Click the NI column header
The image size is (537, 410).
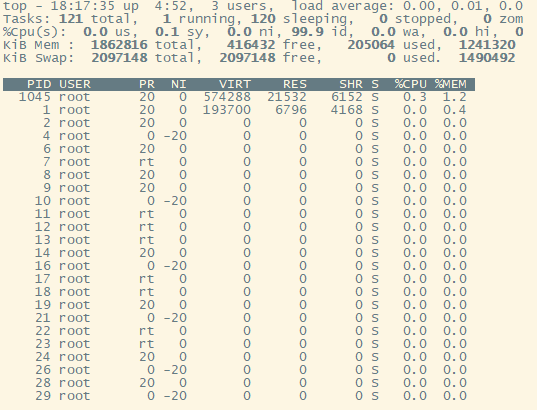point(179,84)
